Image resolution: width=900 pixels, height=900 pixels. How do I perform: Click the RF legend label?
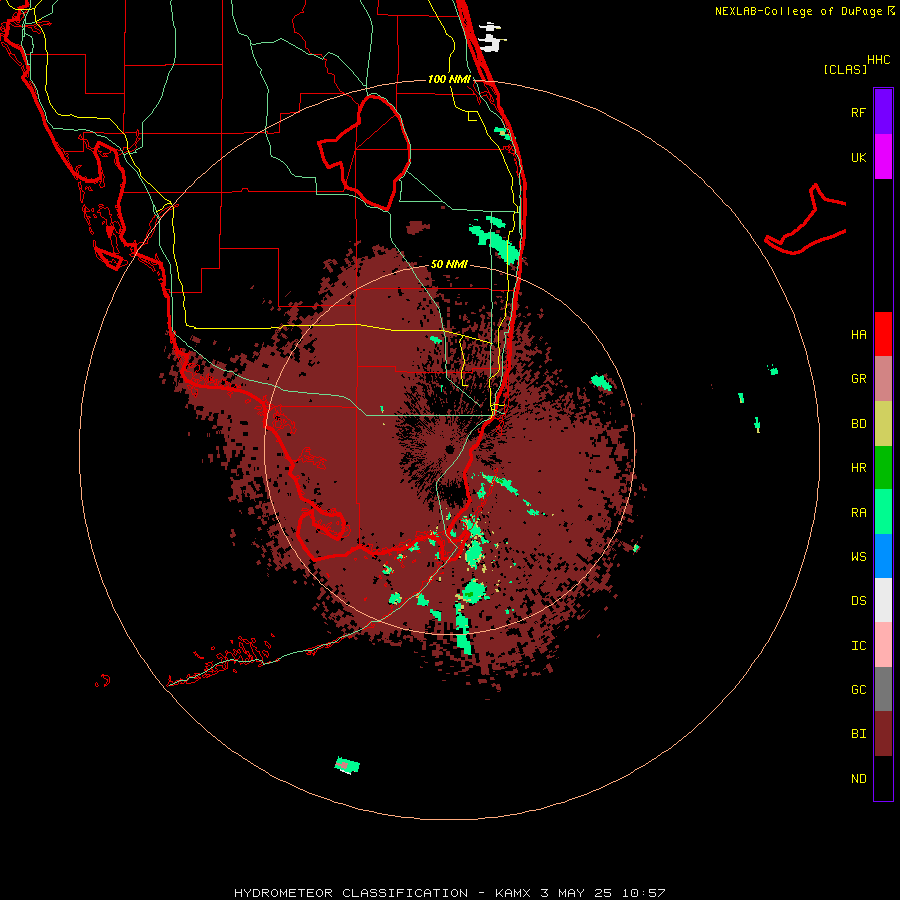(859, 112)
